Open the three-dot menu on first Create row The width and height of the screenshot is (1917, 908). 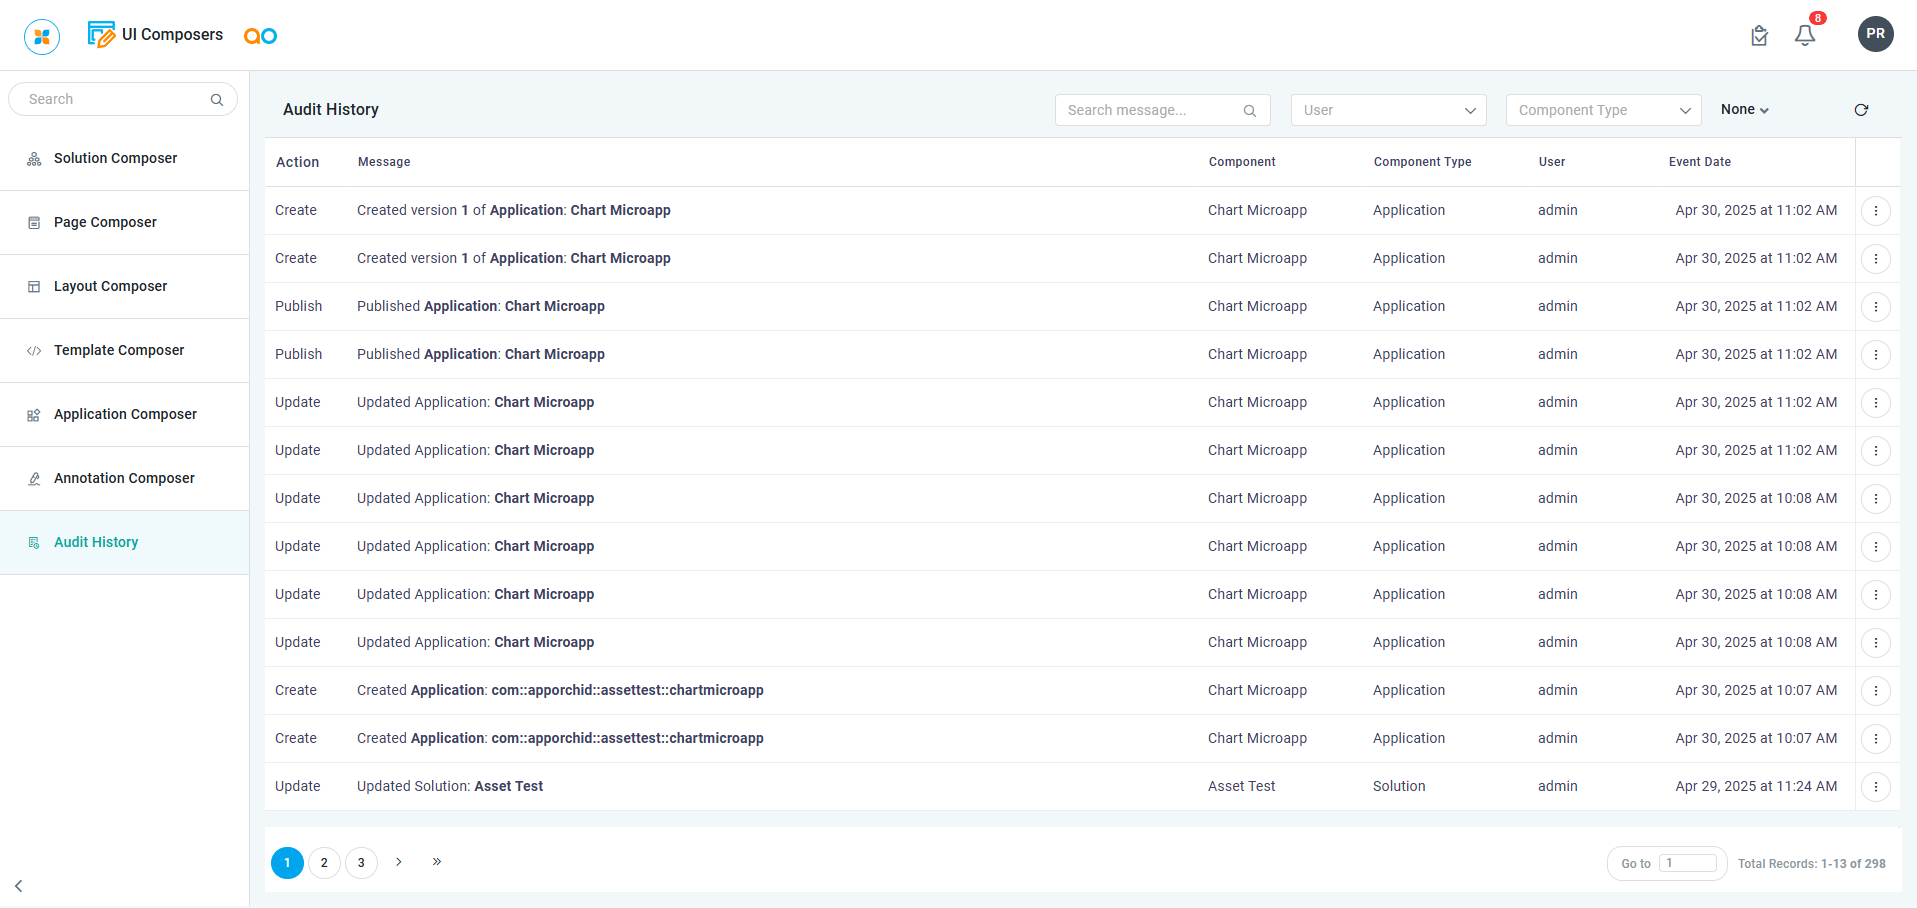pyautogui.click(x=1875, y=211)
